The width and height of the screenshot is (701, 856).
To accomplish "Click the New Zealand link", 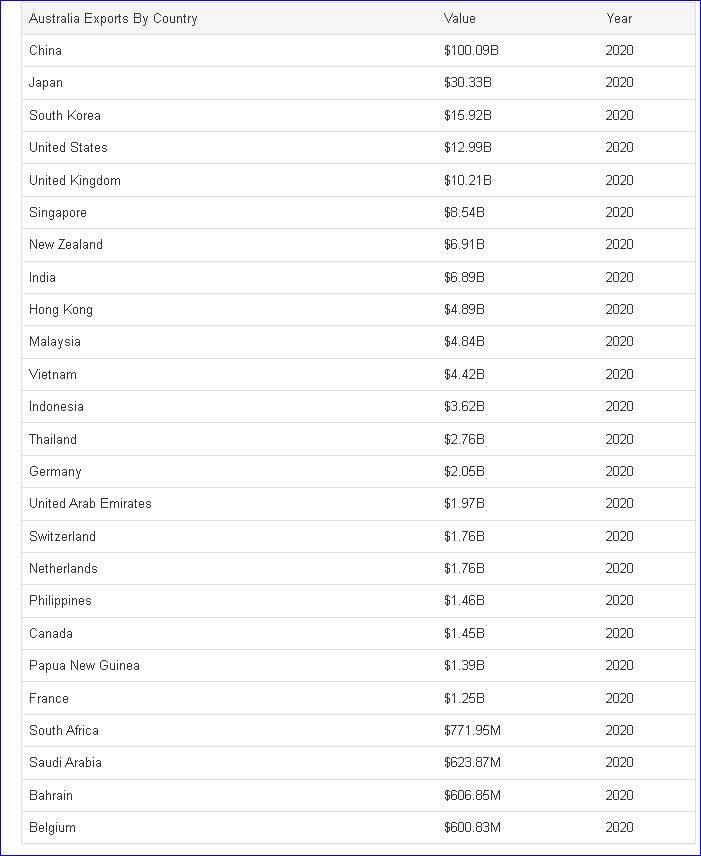I will 66,244.
